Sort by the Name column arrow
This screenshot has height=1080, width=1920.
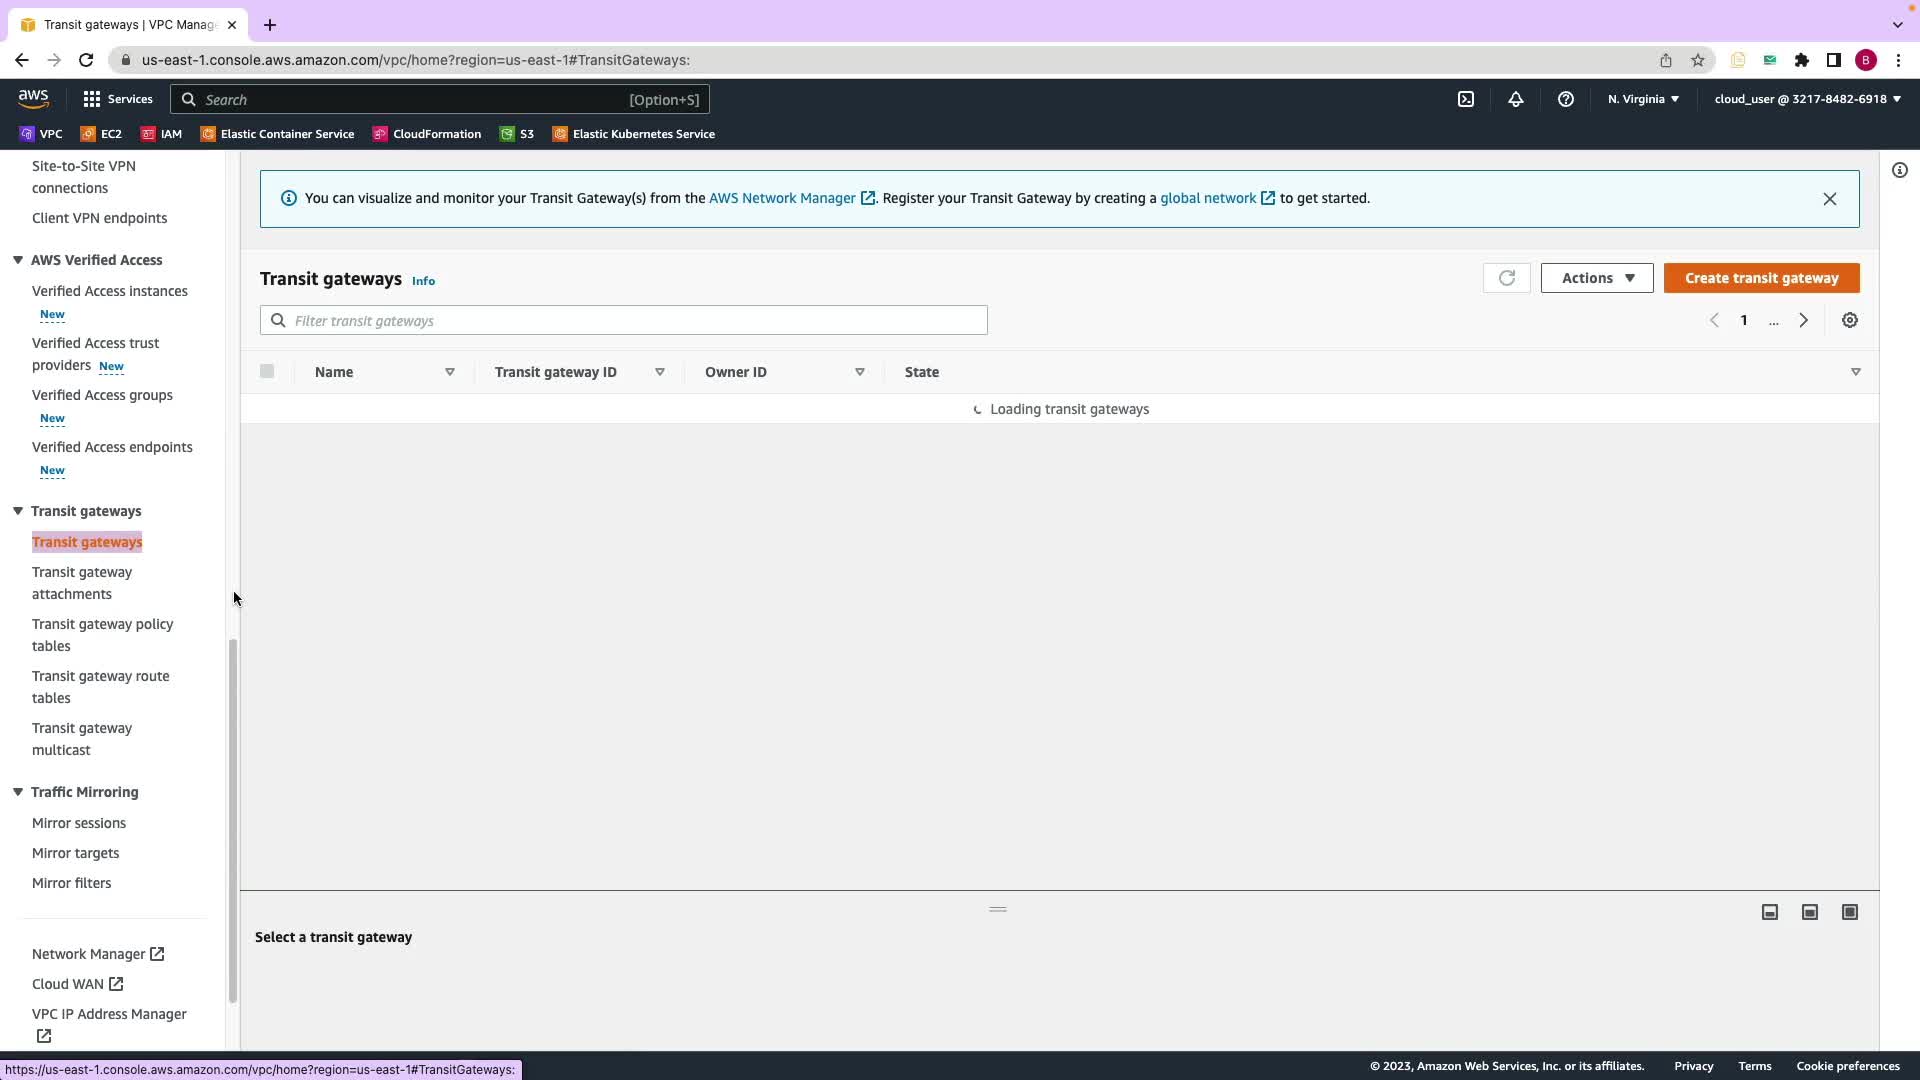click(449, 372)
